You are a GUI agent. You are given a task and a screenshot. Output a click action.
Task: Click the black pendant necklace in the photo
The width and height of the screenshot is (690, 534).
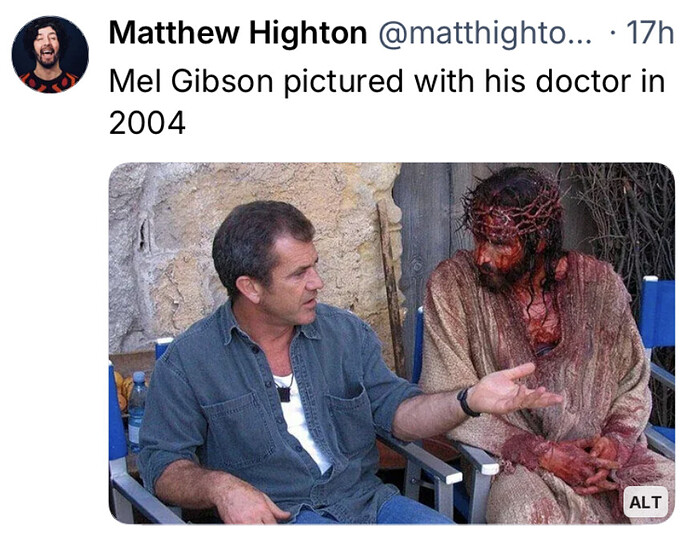pos(284,394)
